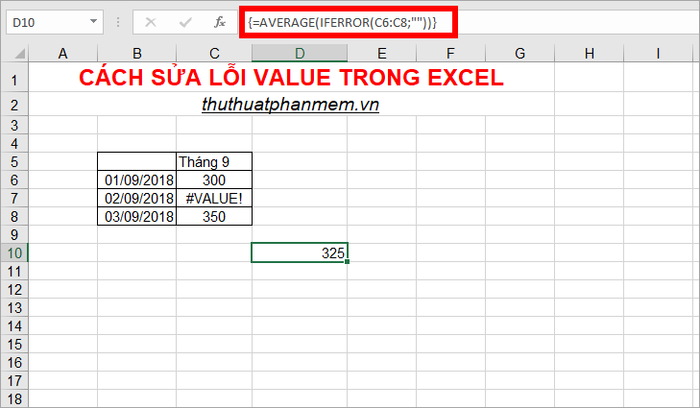
Task: Click the formula bar AVERAGE formula text
Action: (342, 22)
